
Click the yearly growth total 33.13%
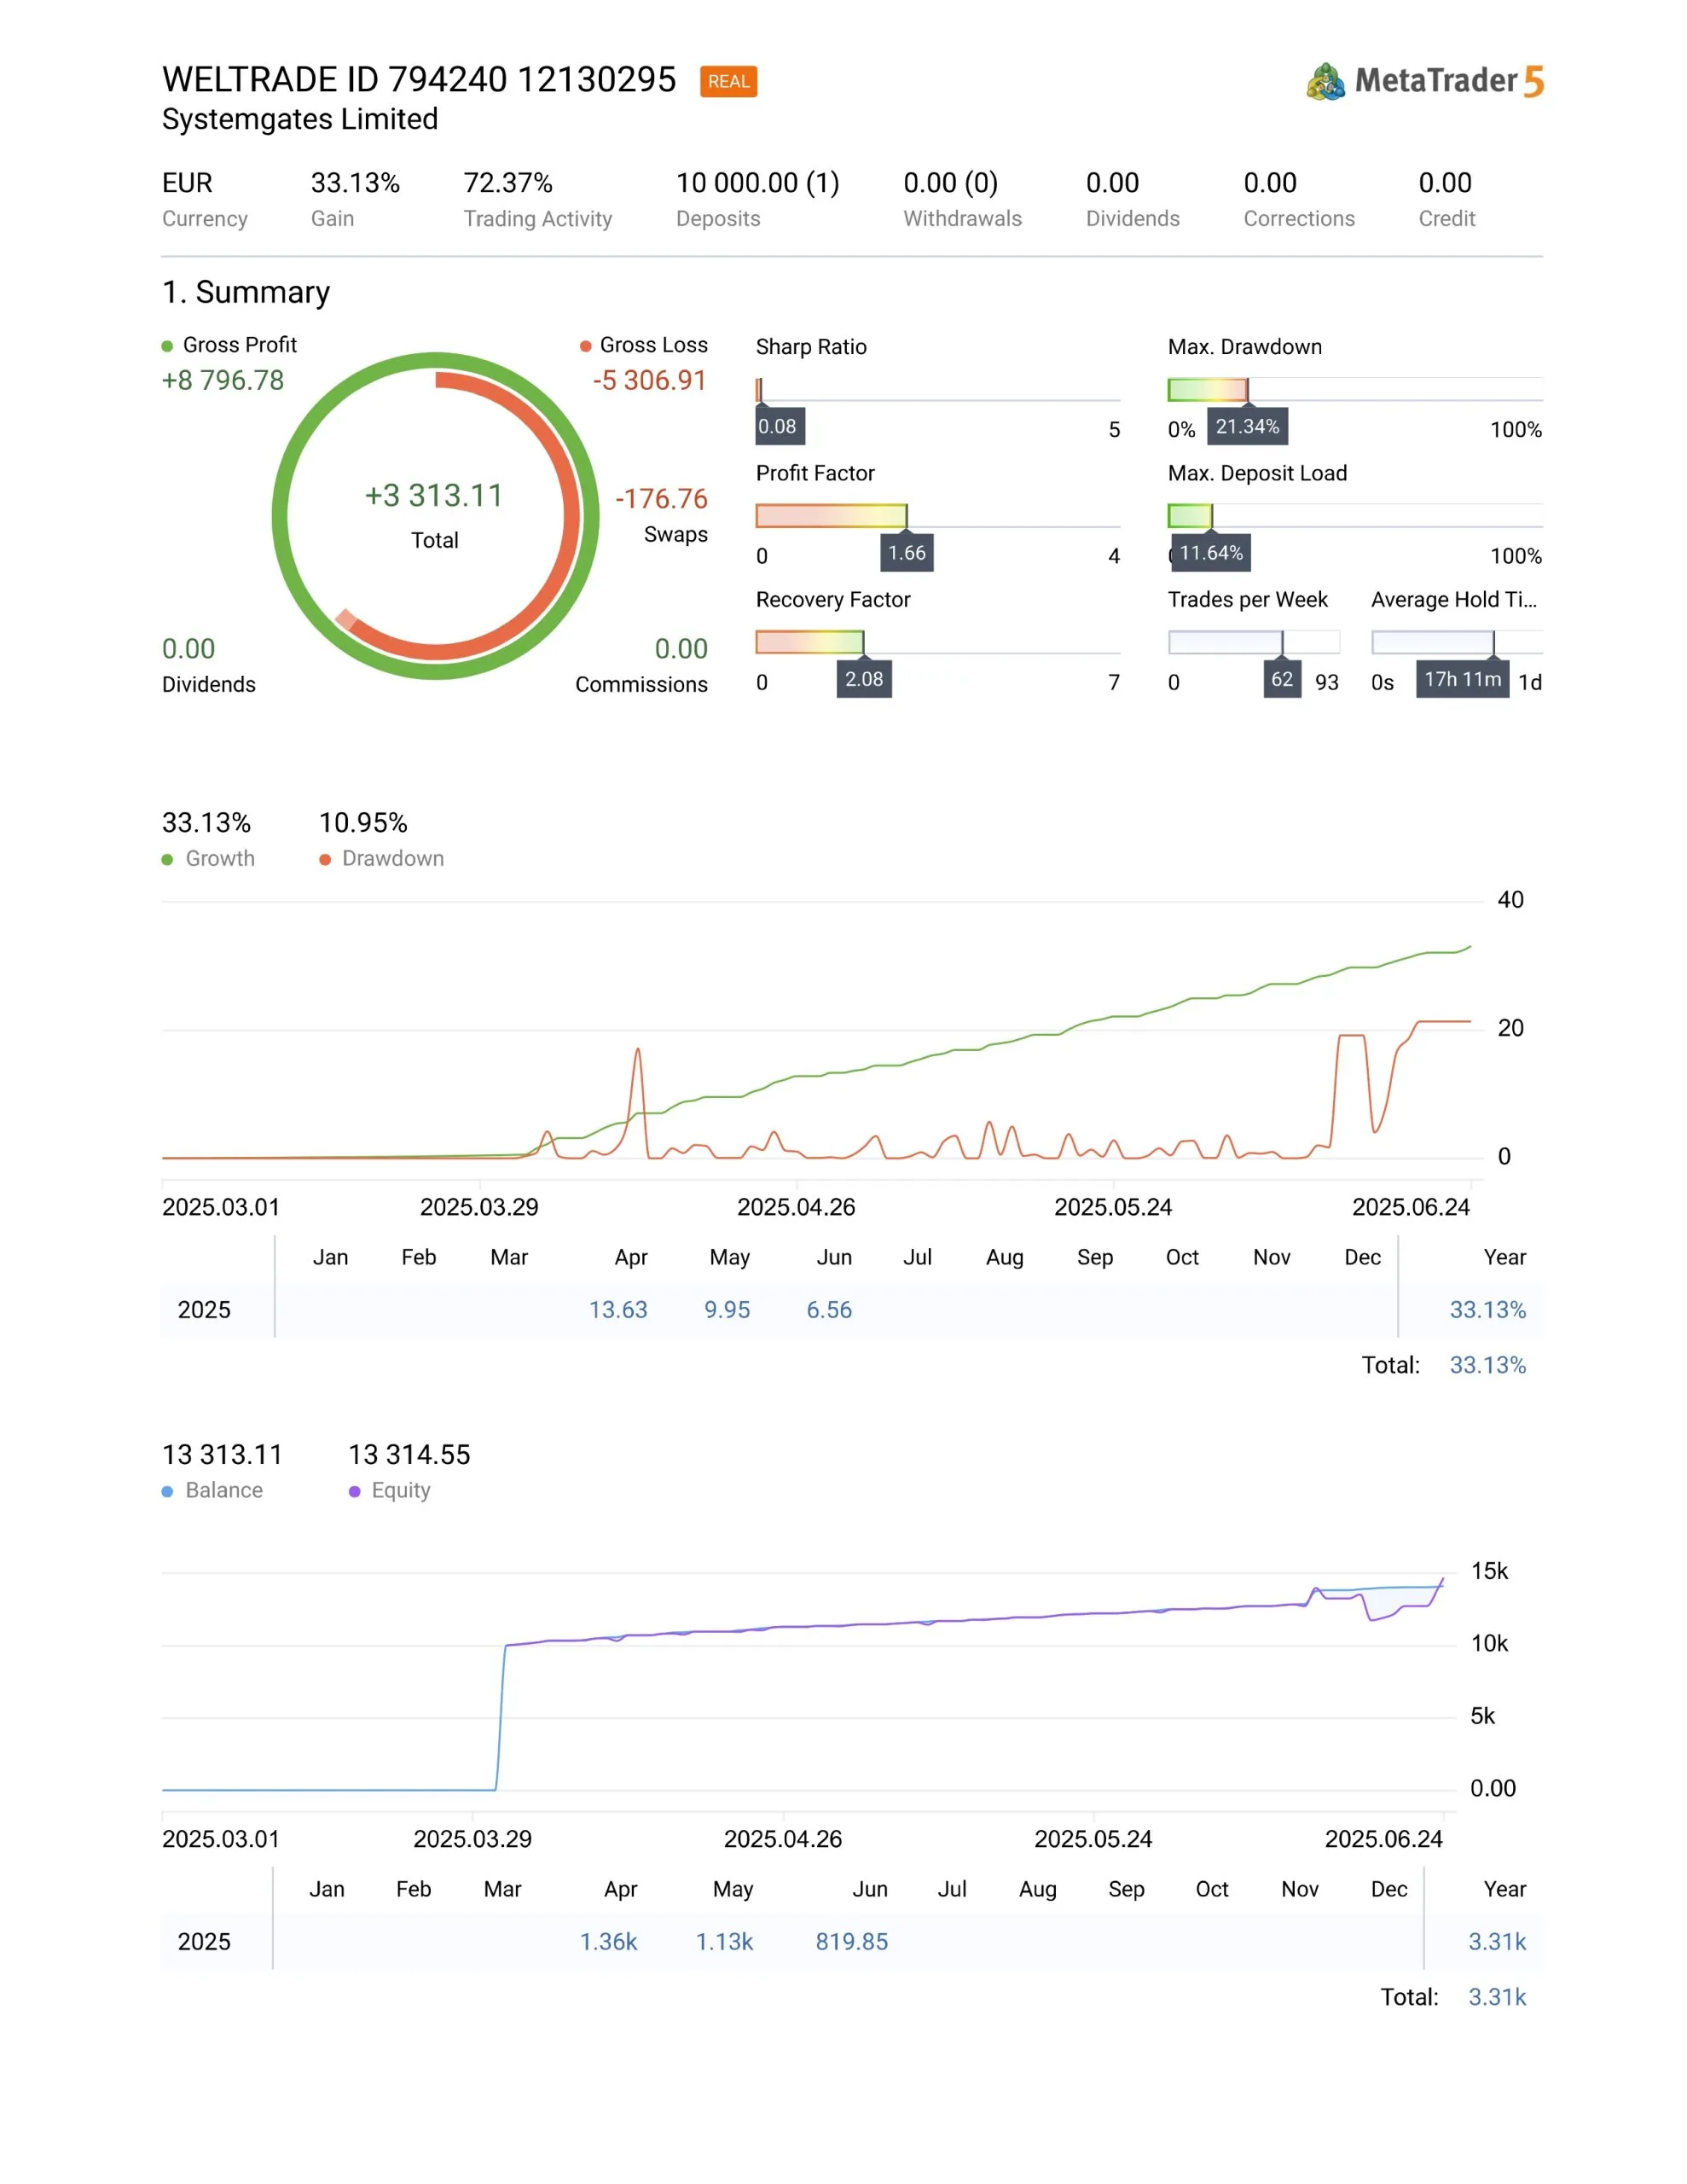(1487, 1309)
